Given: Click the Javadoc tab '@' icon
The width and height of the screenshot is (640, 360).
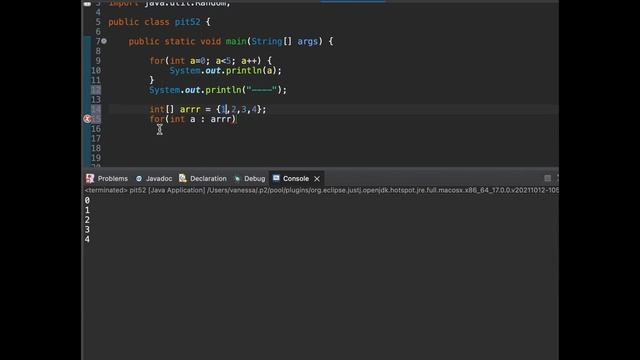Looking at the screenshot, I should [139, 179].
